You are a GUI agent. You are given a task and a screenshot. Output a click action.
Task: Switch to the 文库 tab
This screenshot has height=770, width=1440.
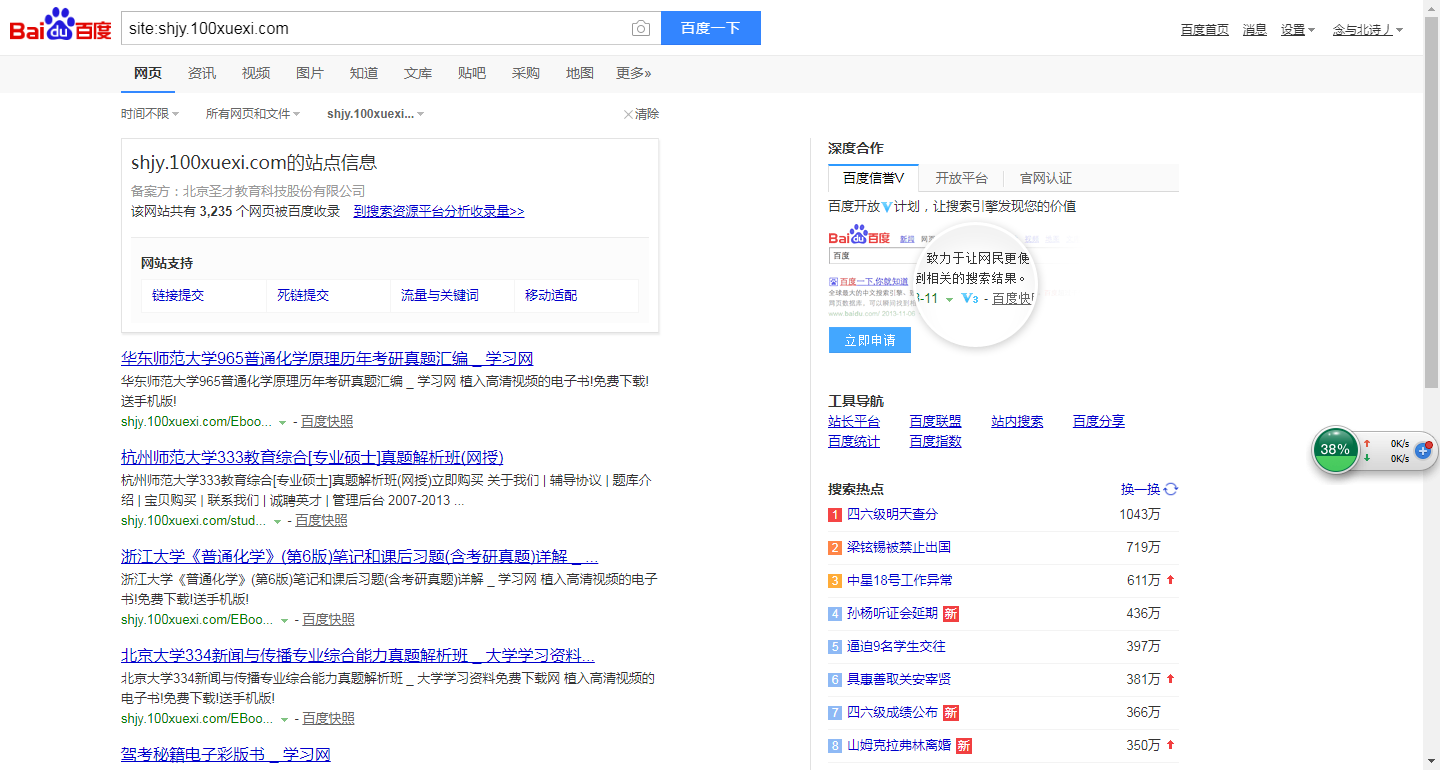[418, 73]
